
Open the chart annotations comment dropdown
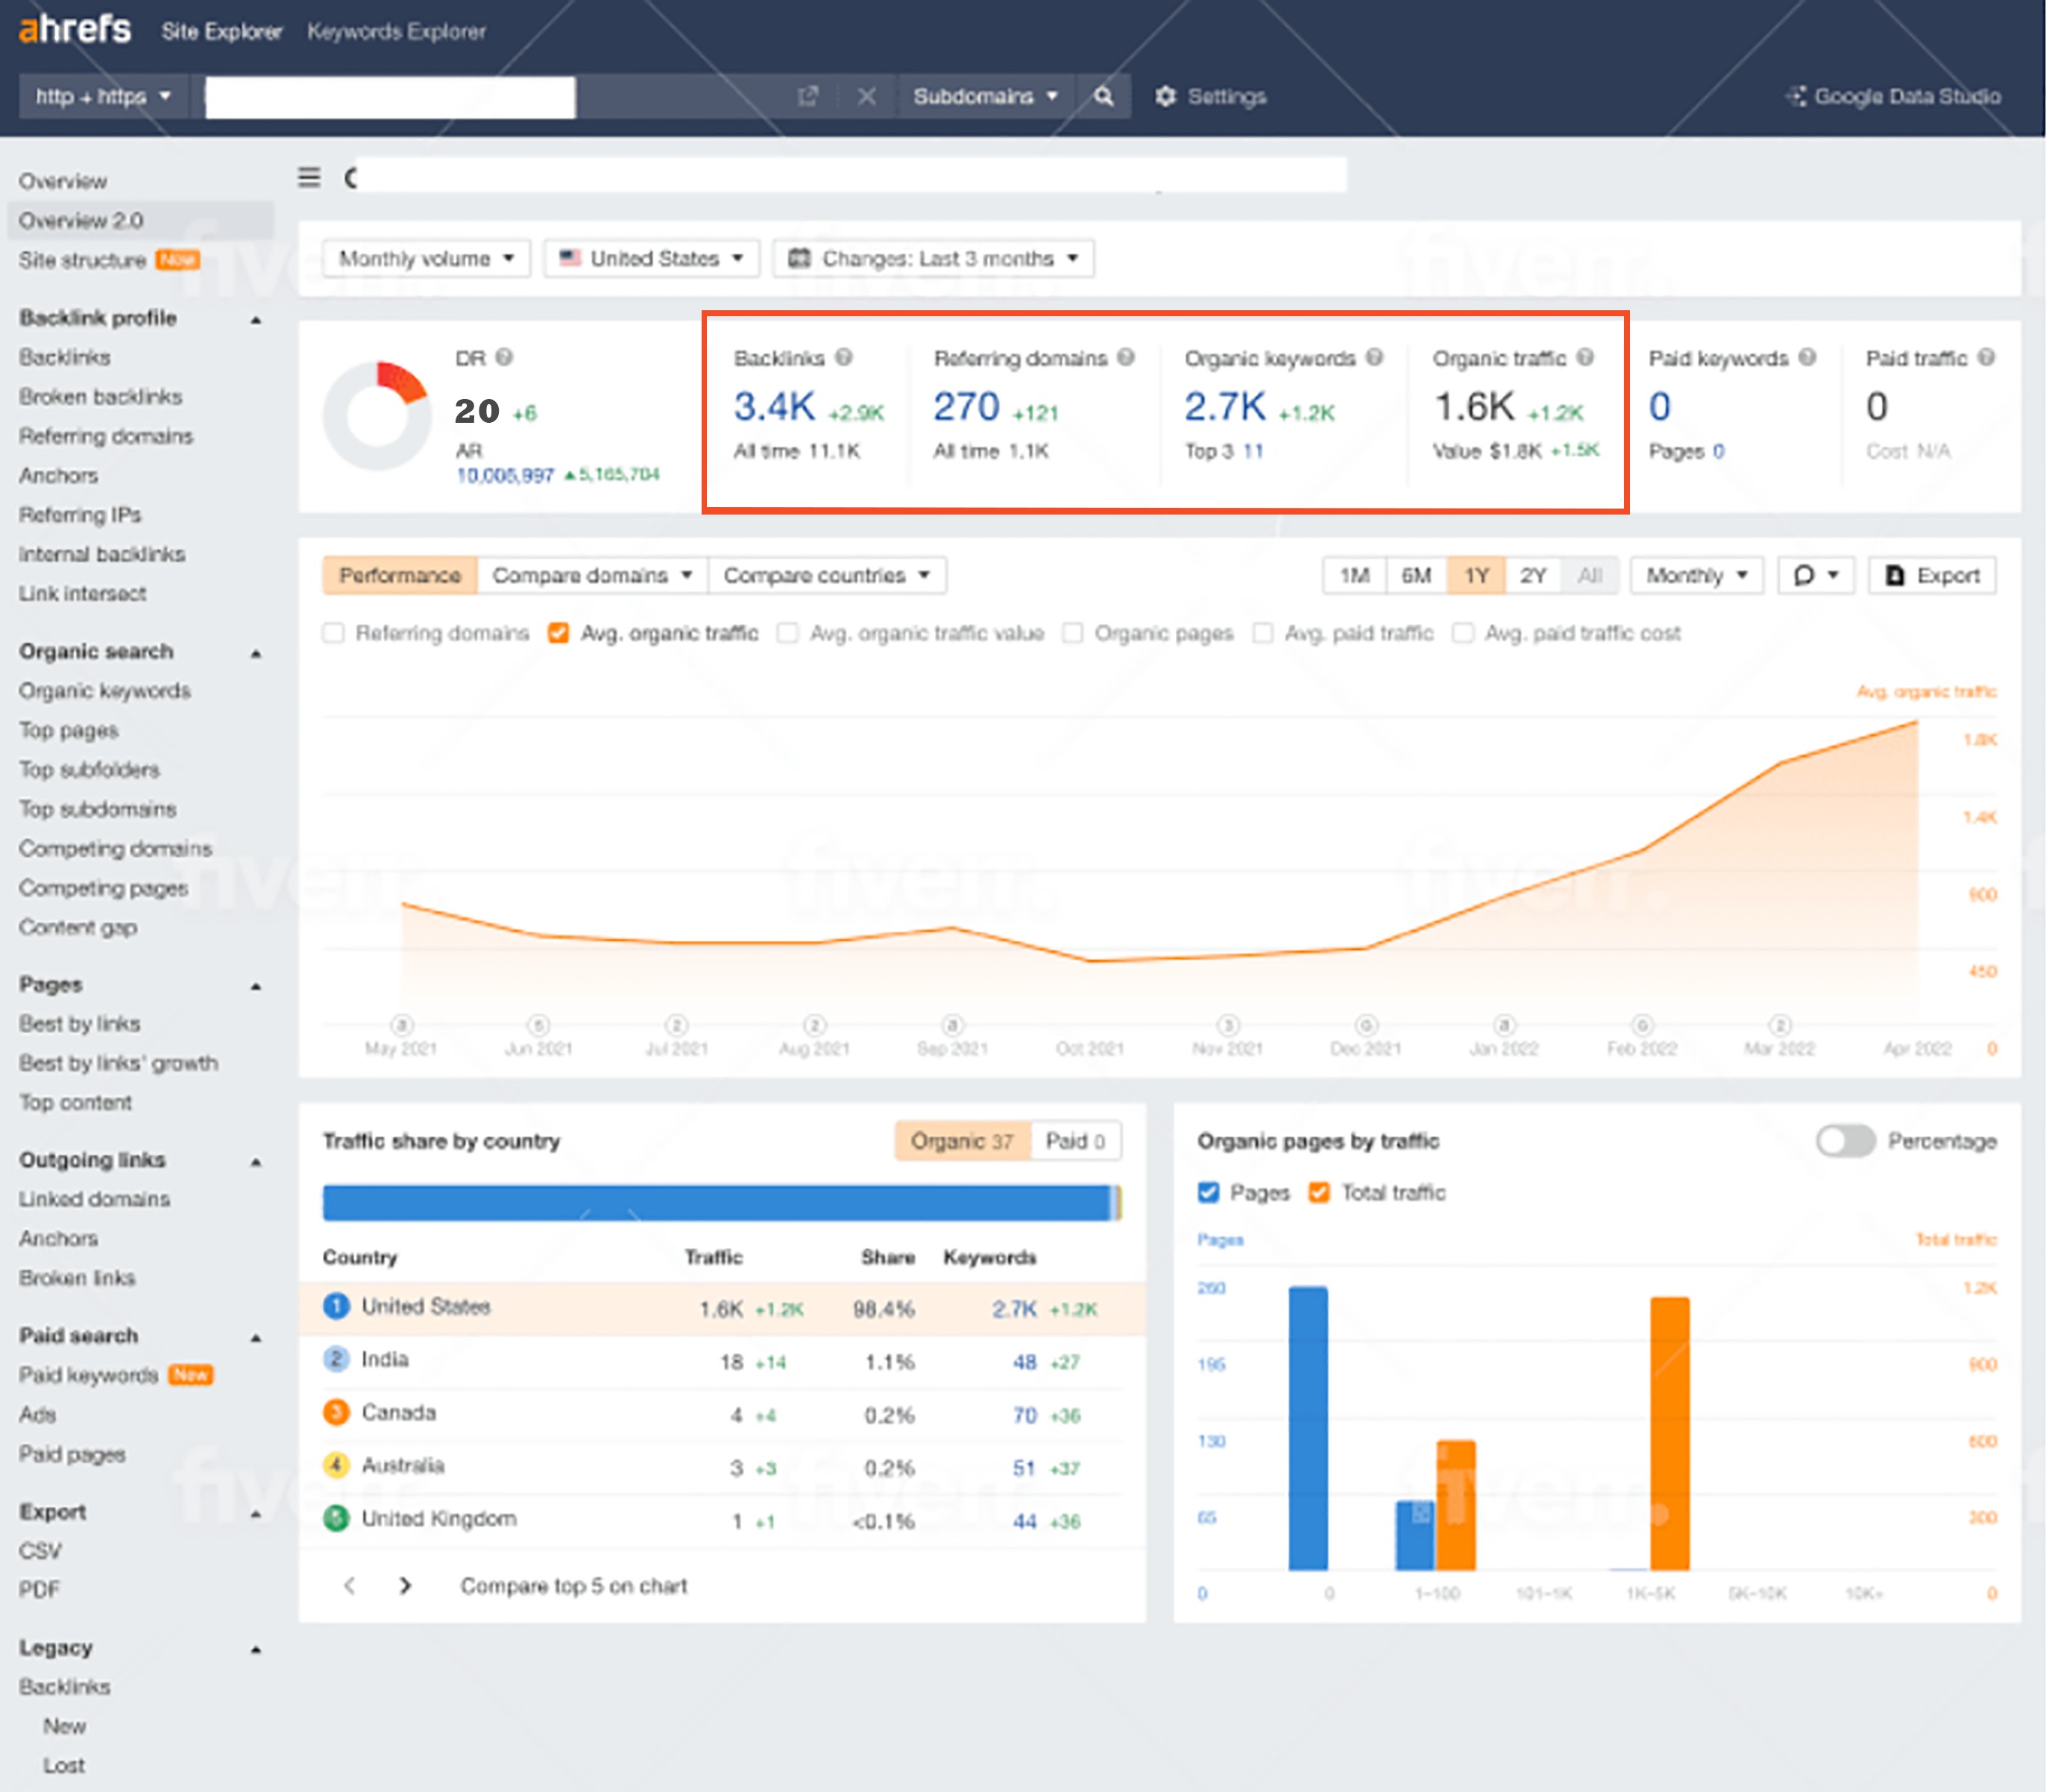click(1817, 575)
